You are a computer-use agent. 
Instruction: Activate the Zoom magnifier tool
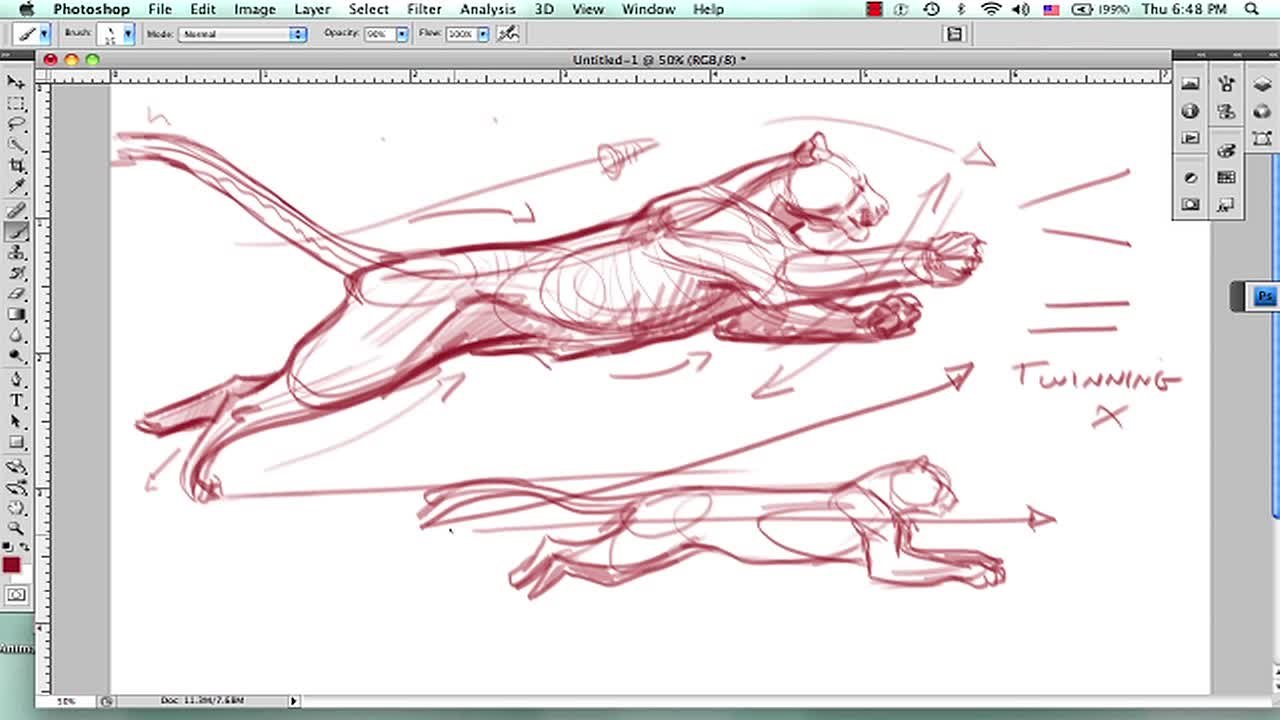coord(16,527)
